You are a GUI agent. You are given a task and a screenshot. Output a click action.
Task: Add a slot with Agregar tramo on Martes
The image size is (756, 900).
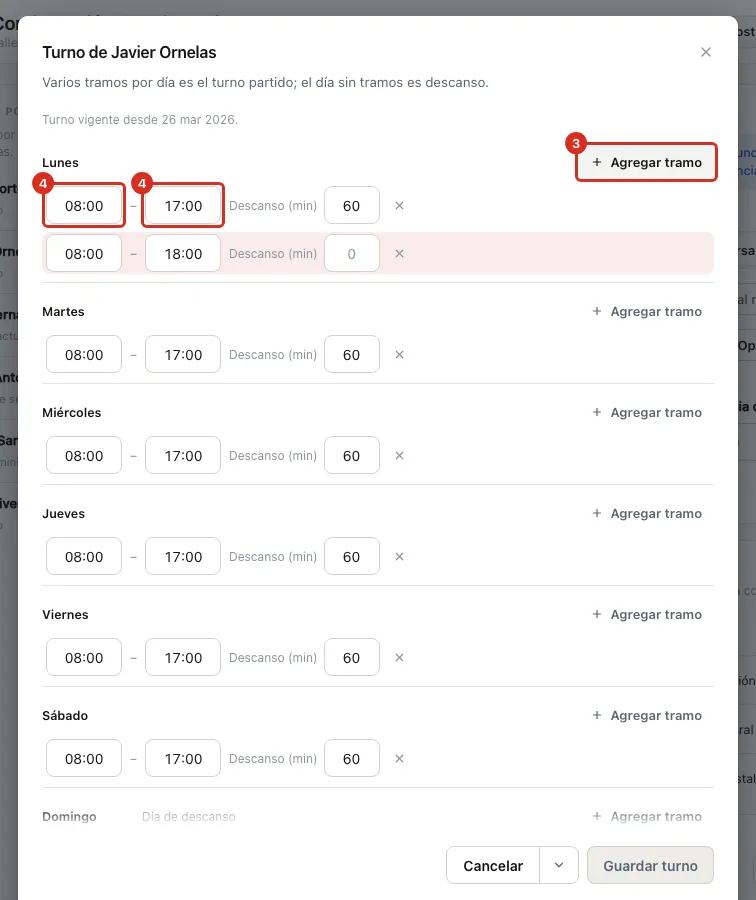[647, 312]
